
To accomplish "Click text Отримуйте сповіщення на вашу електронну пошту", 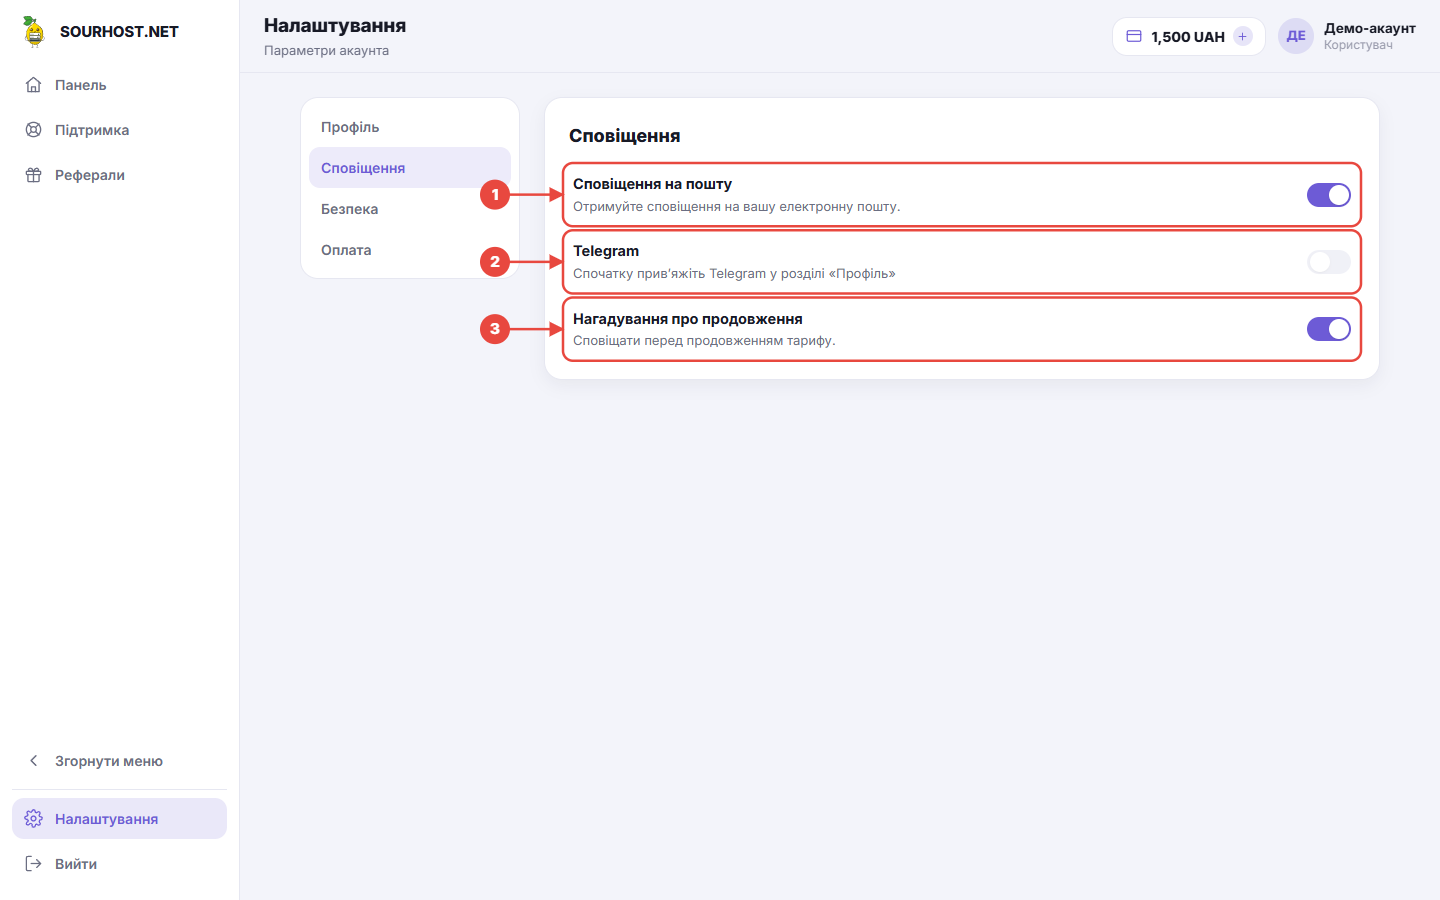I will 737,207.
